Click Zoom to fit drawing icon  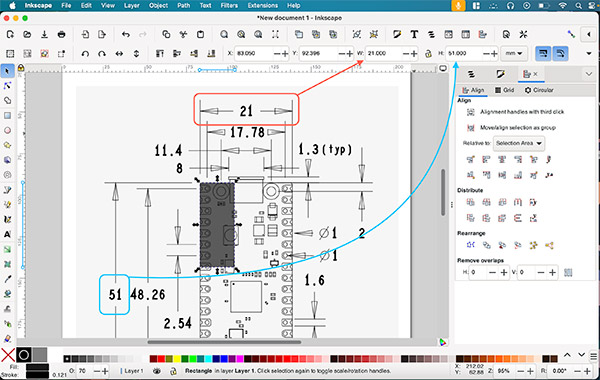point(241,34)
